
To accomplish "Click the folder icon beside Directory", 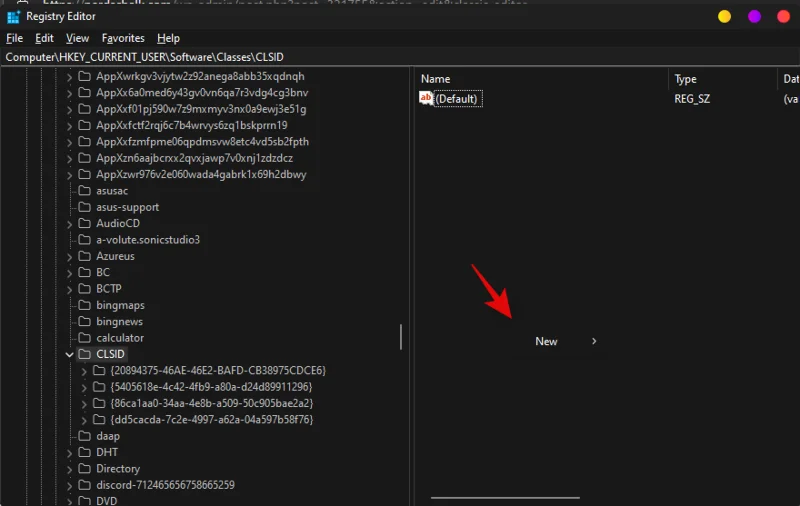I will click(x=84, y=469).
